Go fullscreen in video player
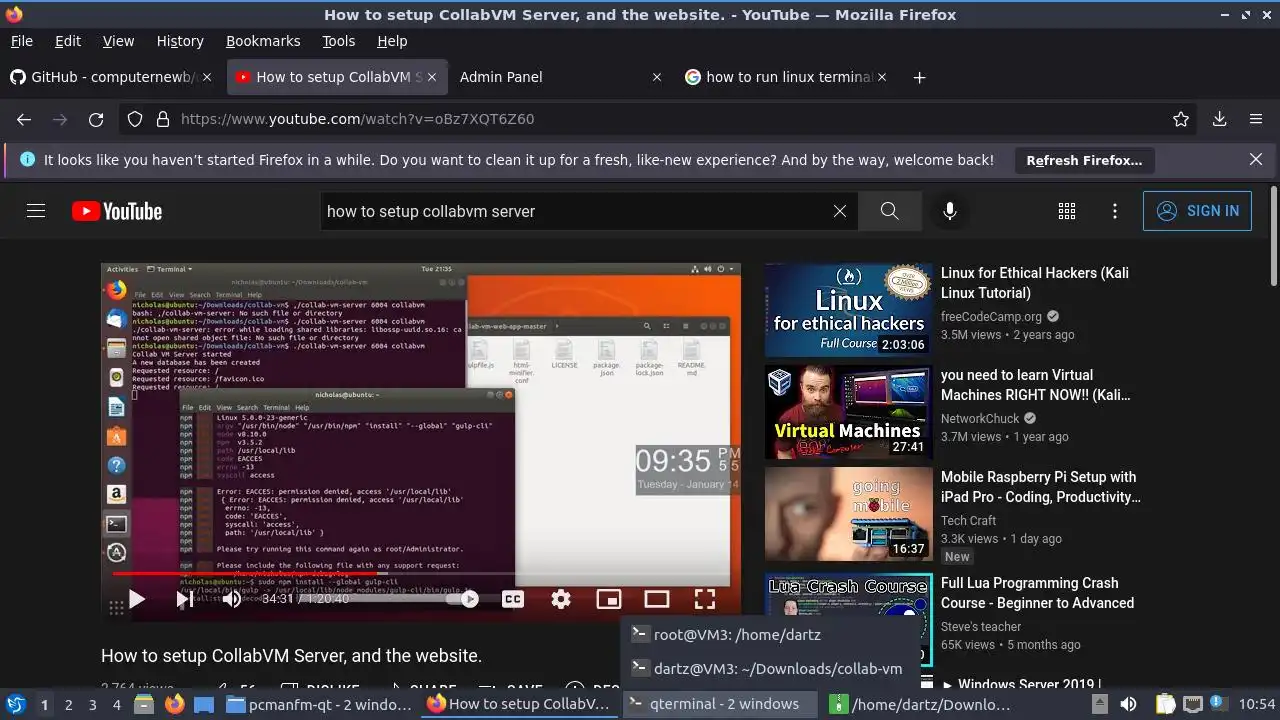This screenshot has height=720, width=1280. point(705,599)
